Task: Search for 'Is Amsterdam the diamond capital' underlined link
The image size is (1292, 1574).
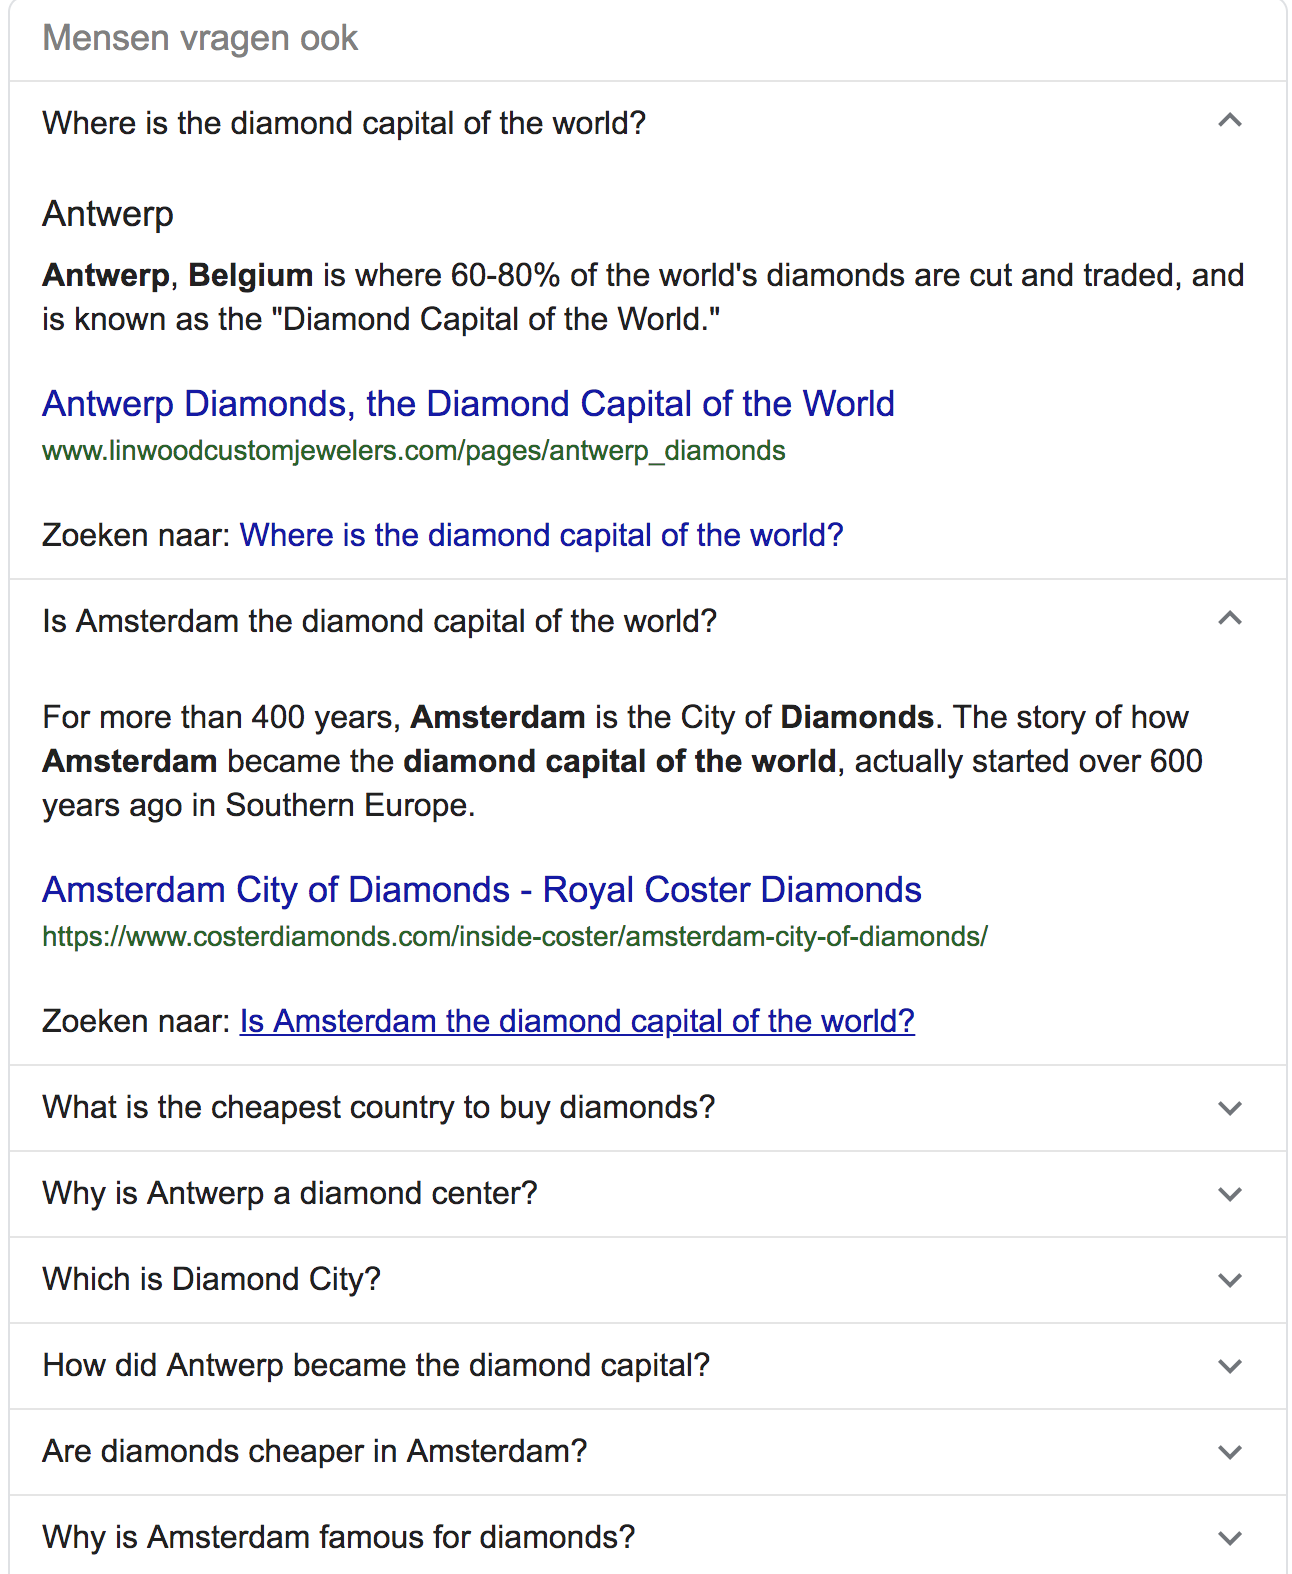Action: pos(577,1021)
